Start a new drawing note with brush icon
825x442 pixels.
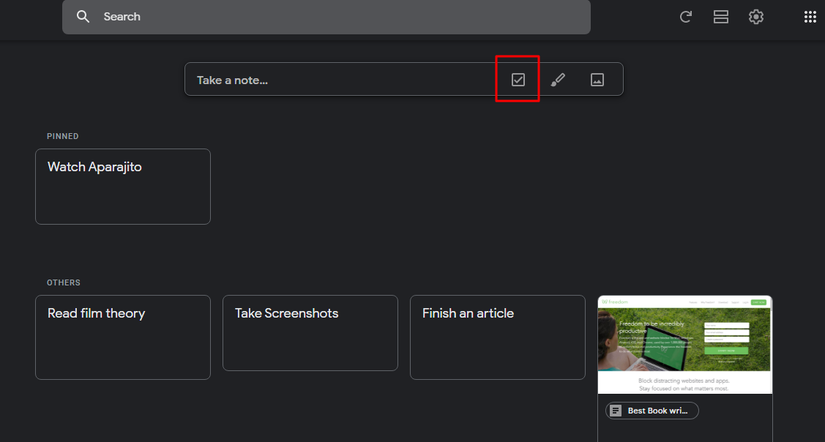click(558, 79)
